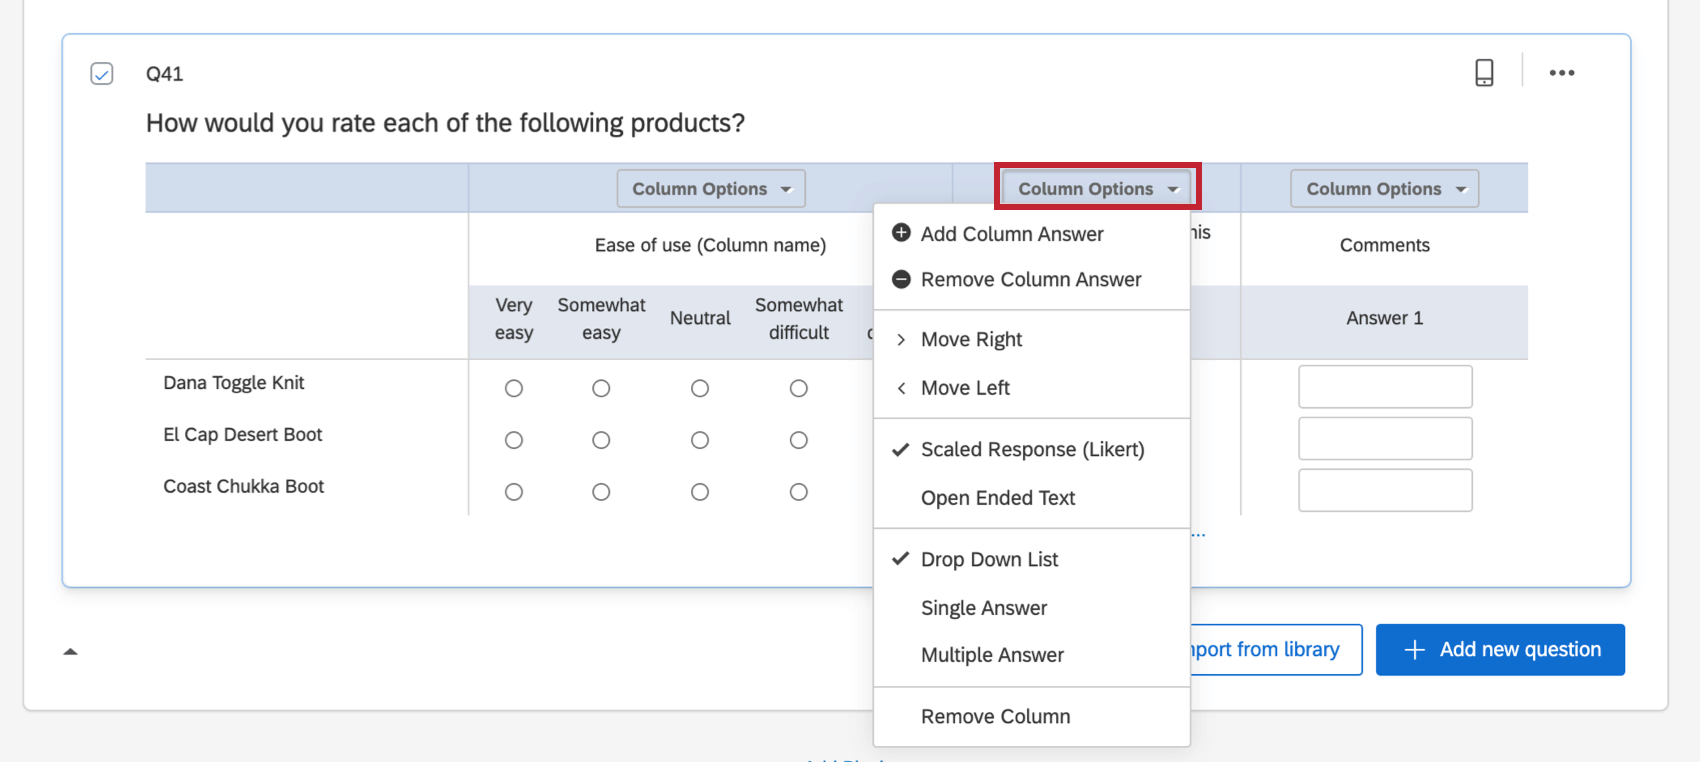1700x762 pixels.
Task: Click the right chevron icon for Move Right
Action: pyautogui.click(x=901, y=340)
